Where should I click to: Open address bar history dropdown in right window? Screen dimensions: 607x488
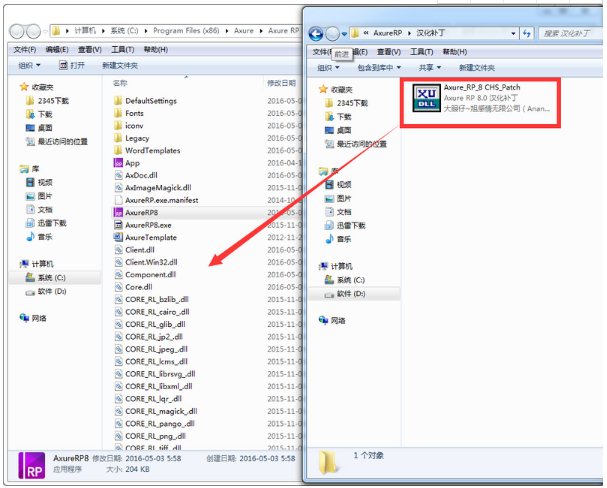[513, 34]
